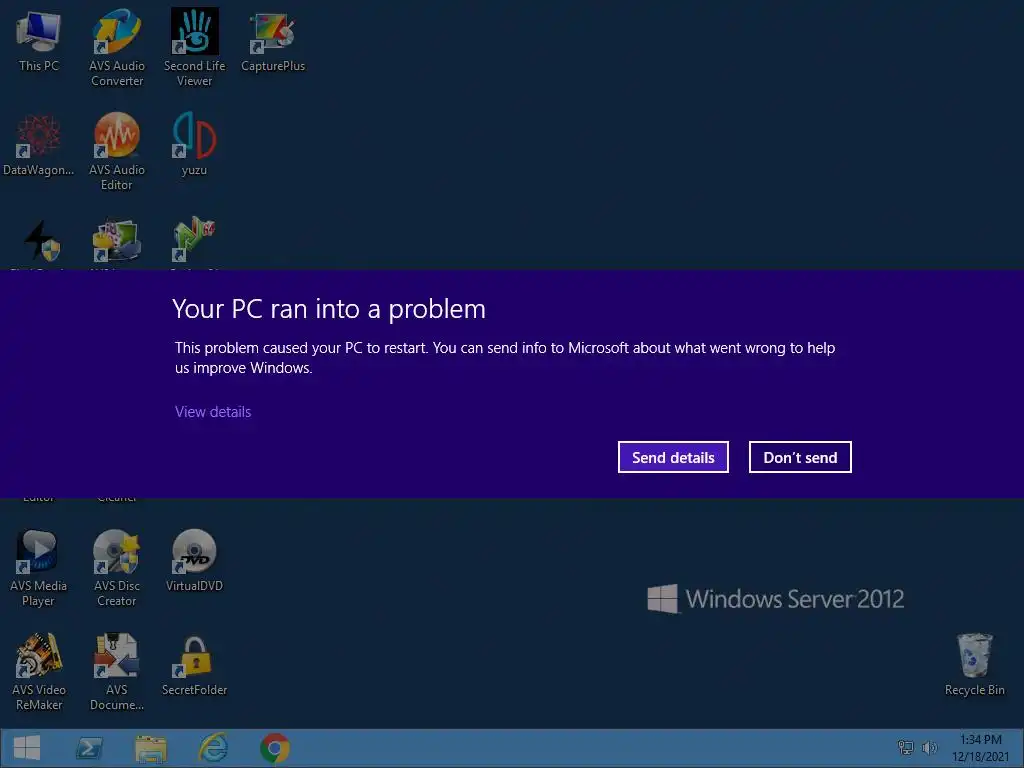Launch Internet Explorer from the taskbar
The height and width of the screenshot is (768, 1024).
[213, 748]
